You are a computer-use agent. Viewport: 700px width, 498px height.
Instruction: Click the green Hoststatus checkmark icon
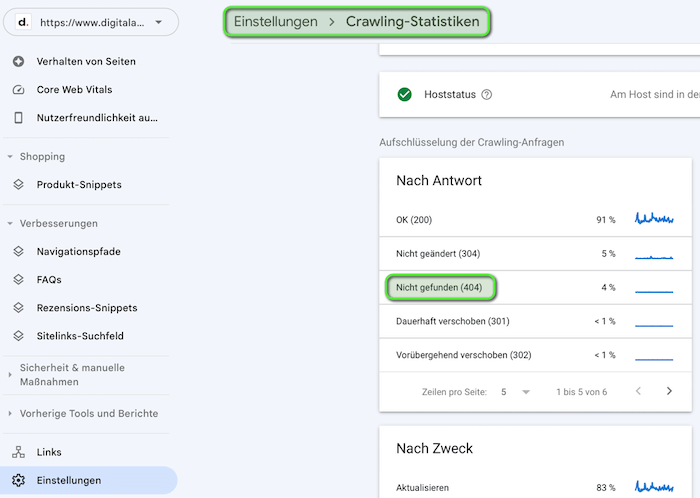405,95
